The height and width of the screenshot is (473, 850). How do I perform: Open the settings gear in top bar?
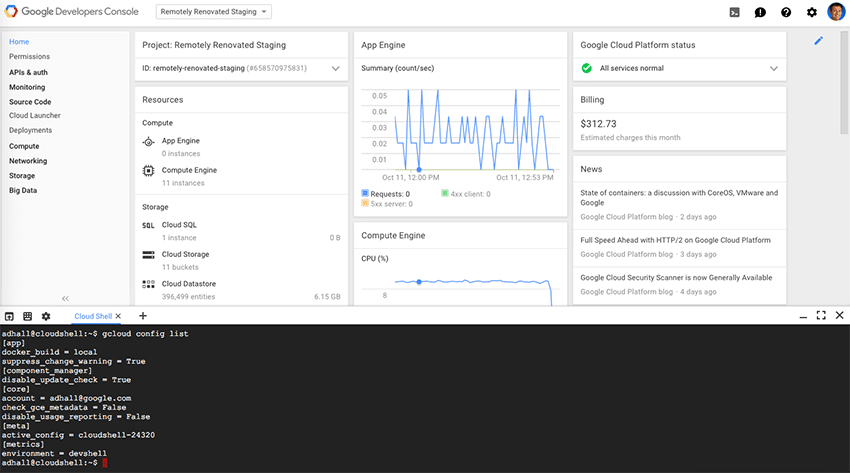click(x=812, y=12)
